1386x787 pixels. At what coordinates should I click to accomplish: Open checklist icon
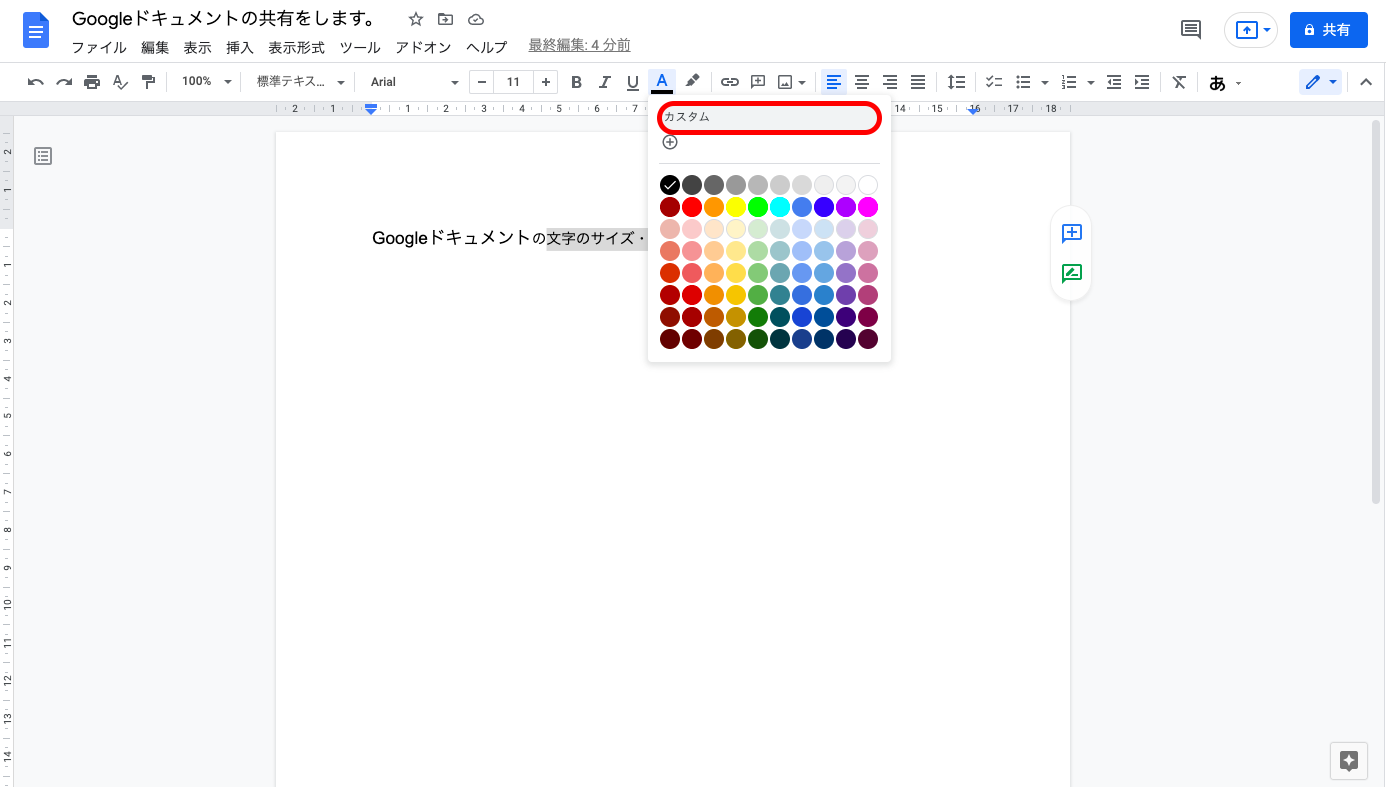pos(994,82)
